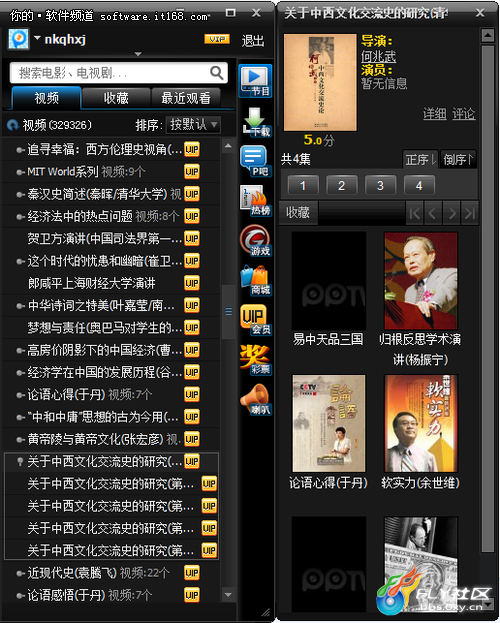
Task: Open the VIP 会员 membership icon
Action: tap(256, 320)
